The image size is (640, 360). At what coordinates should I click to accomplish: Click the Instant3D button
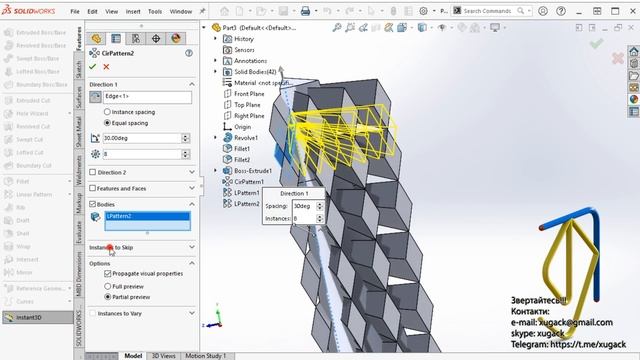(38, 317)
